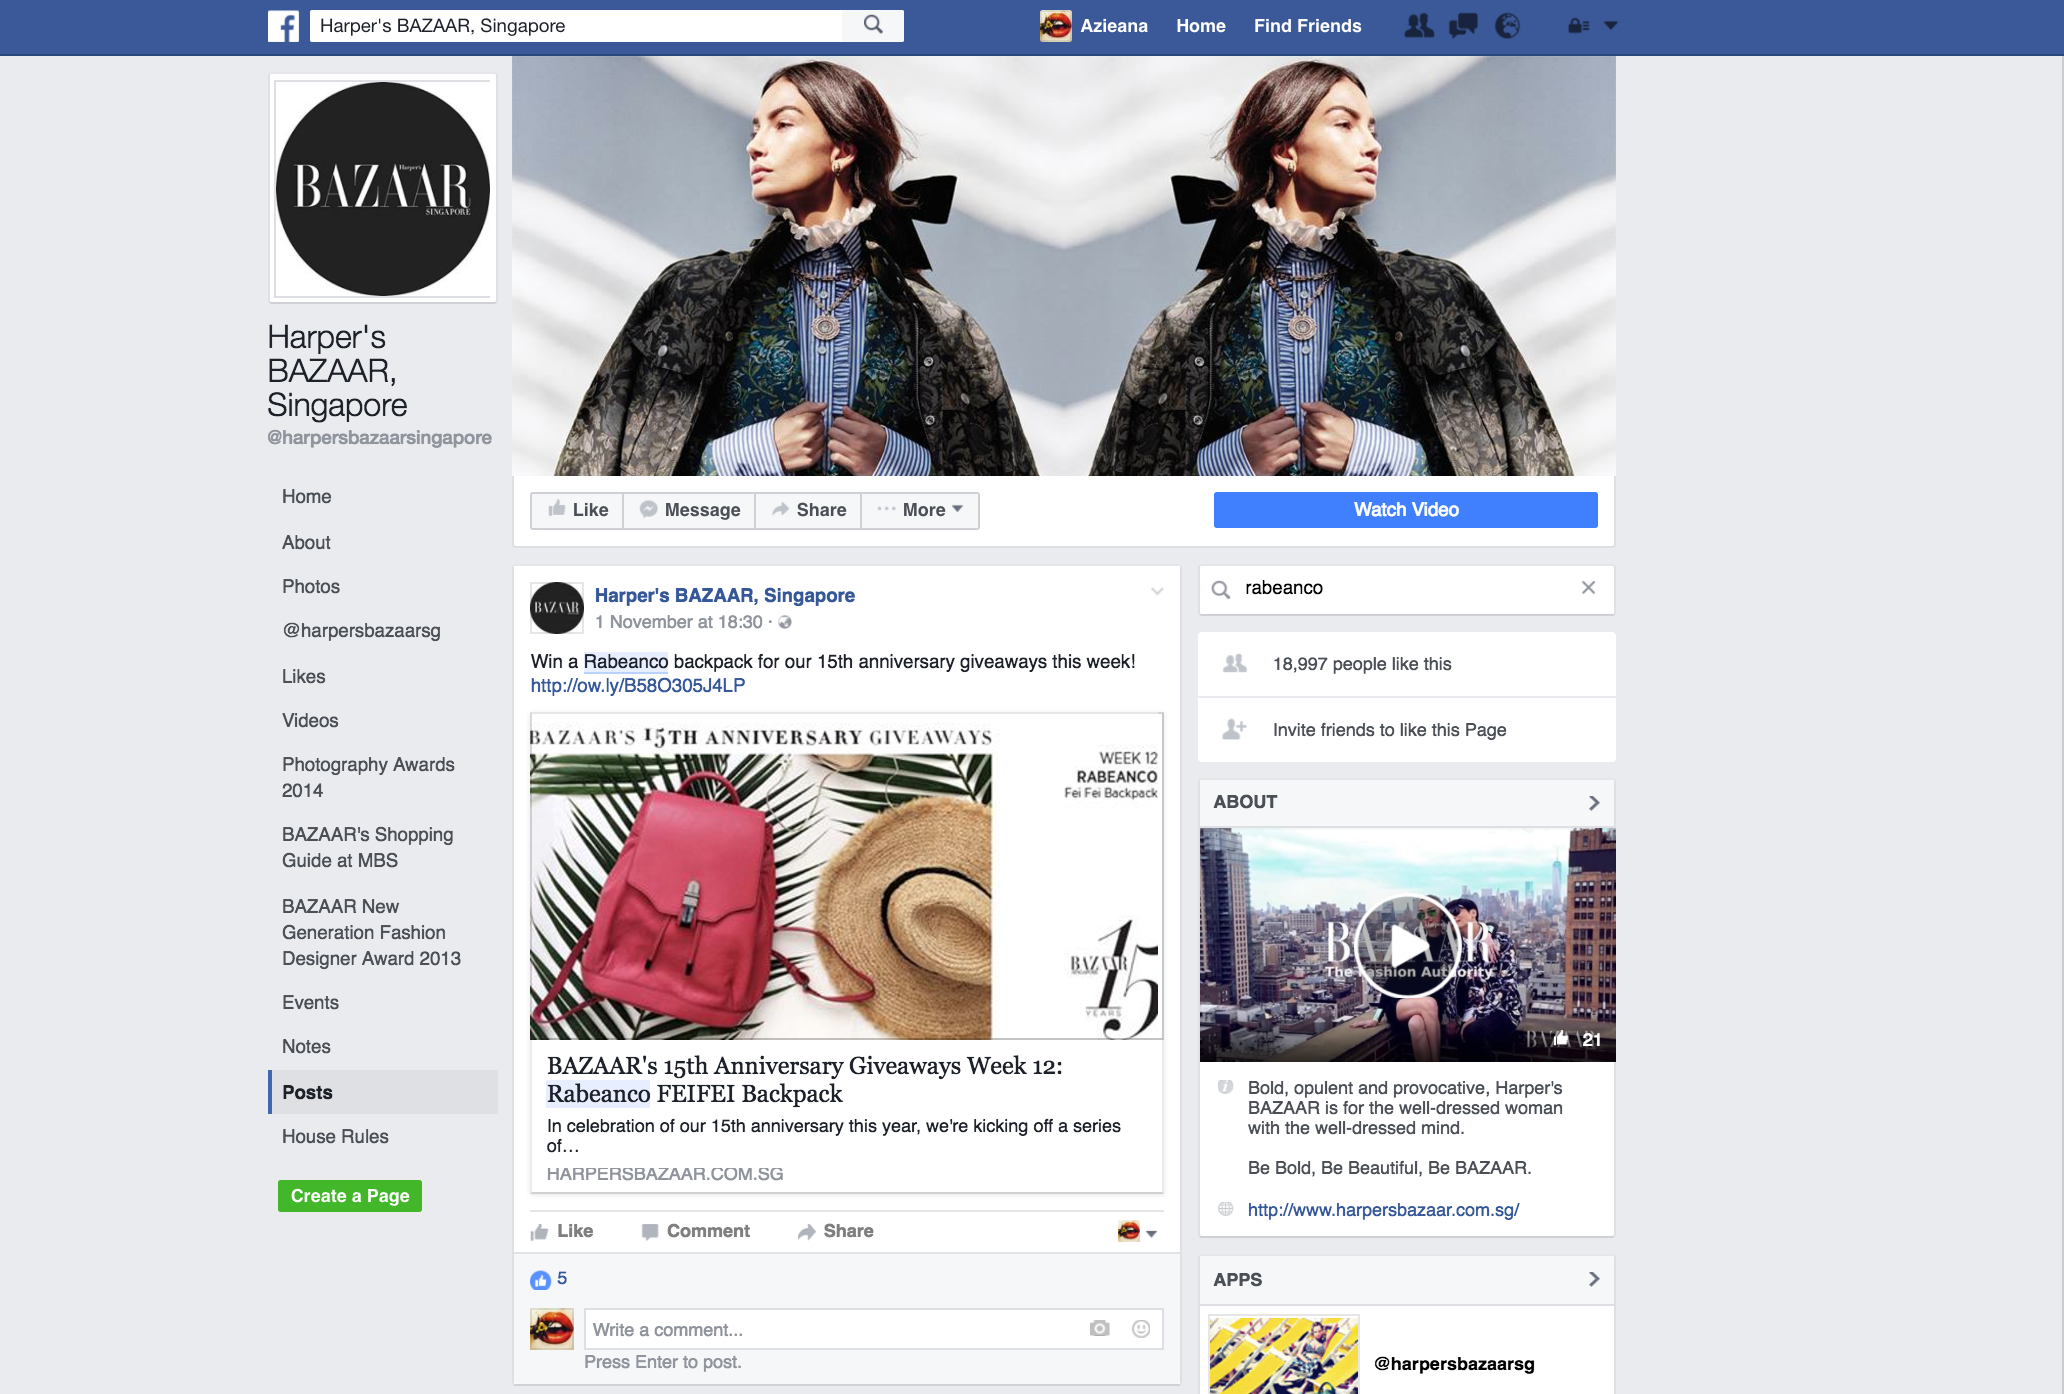Share the Rabeanco backpack post
This screenshot has height=1394, width=2064.
pyautogui.click(x=836, y=1231)
